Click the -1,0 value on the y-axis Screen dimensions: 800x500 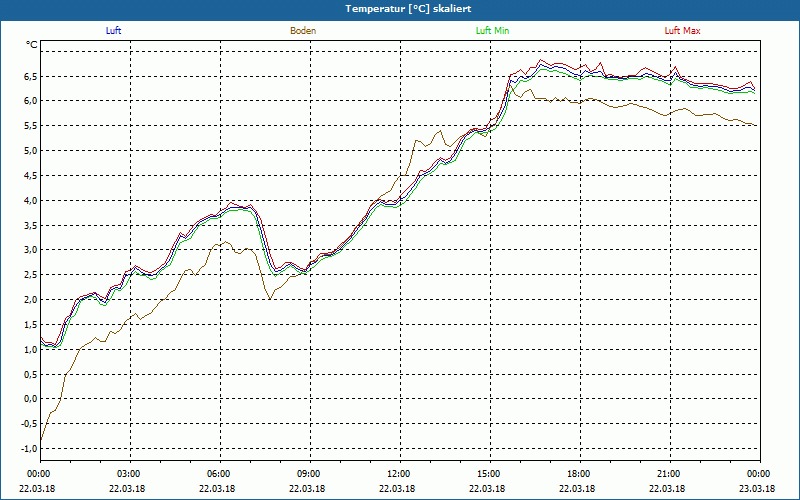(29, 448)
